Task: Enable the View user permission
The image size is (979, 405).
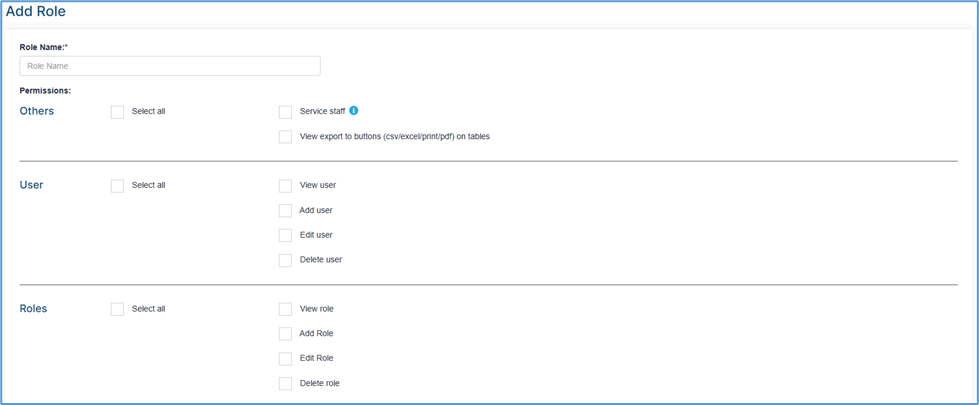Action: click(x=285, y=186)
